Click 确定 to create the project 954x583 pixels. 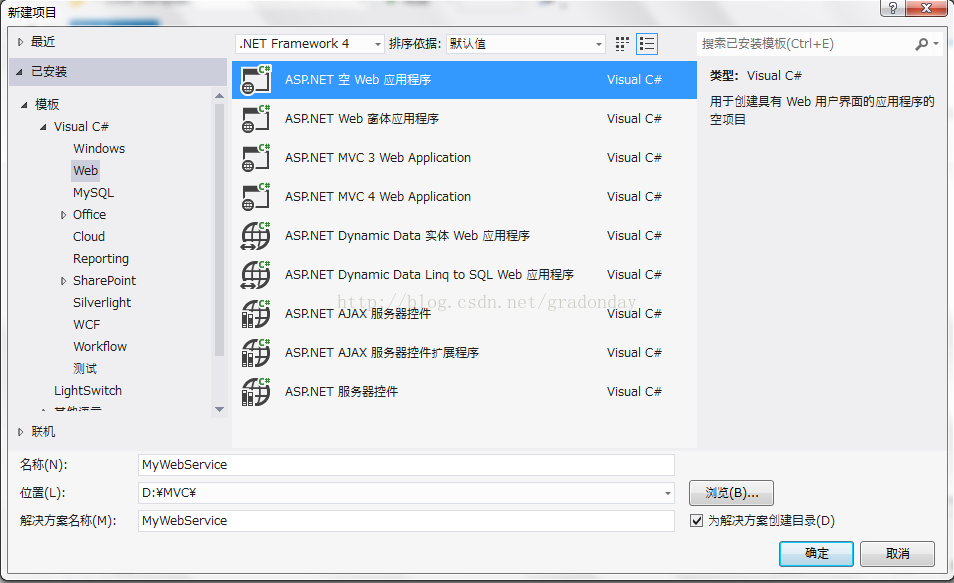pyautogui.click(x=816, y=554)
